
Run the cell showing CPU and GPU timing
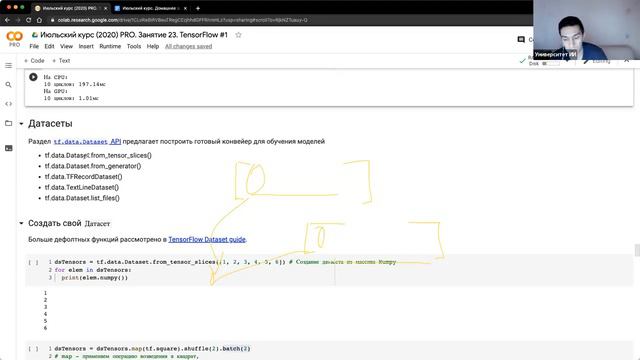coord(33,77)
